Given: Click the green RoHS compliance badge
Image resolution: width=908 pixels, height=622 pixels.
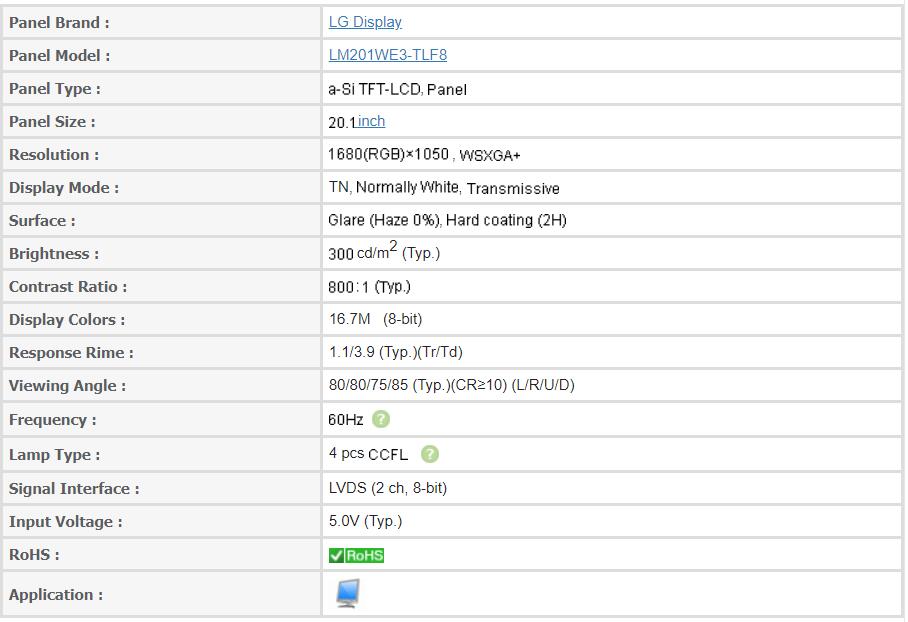Looking at the screenshot, I should (356, 555).
